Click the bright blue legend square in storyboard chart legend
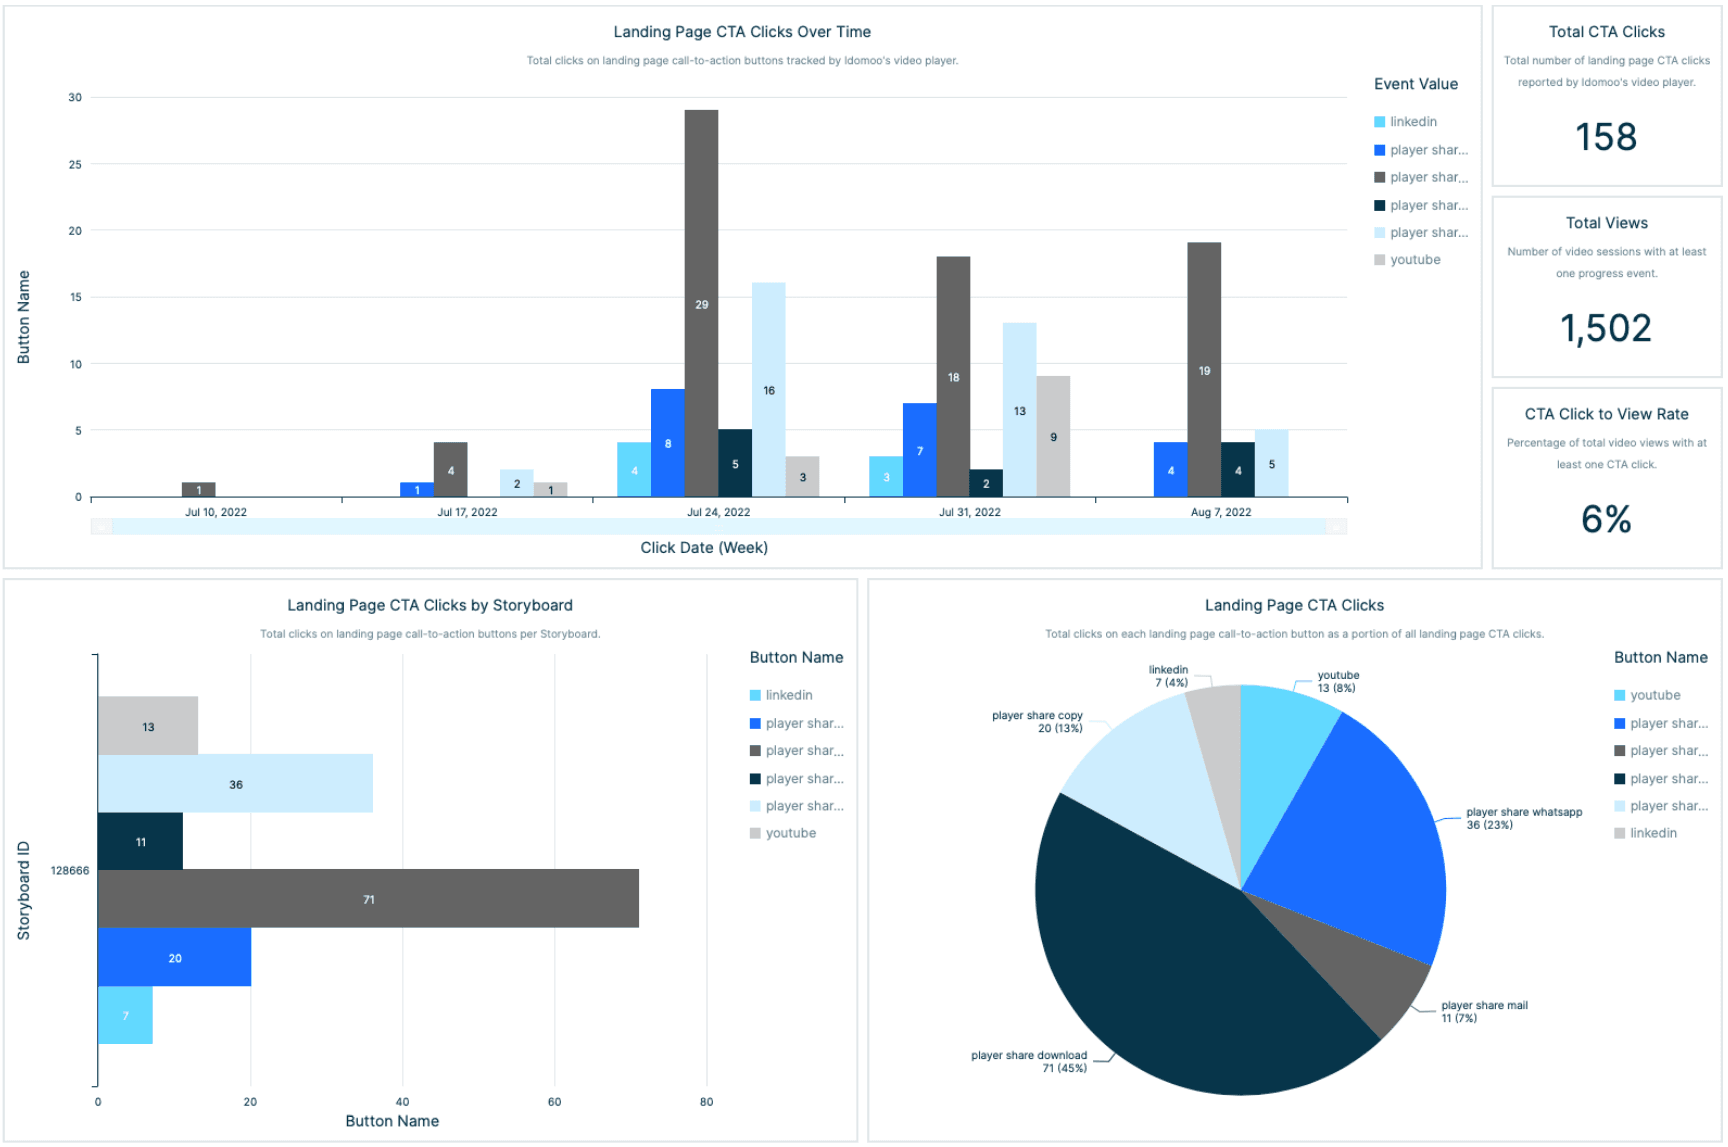 pos(755,724)
